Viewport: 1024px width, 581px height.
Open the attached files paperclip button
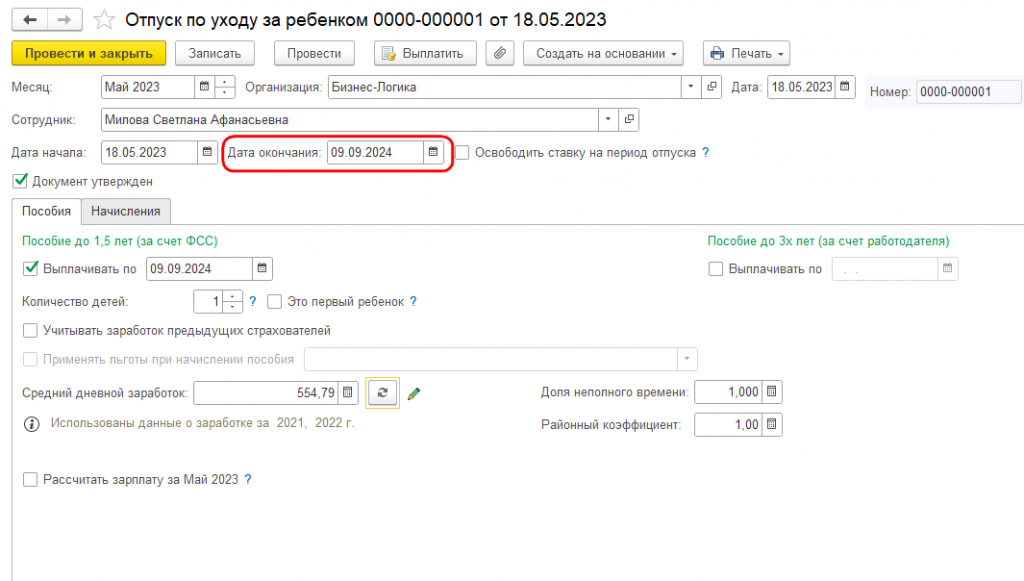pyautogui.click(x=500, y=54)
